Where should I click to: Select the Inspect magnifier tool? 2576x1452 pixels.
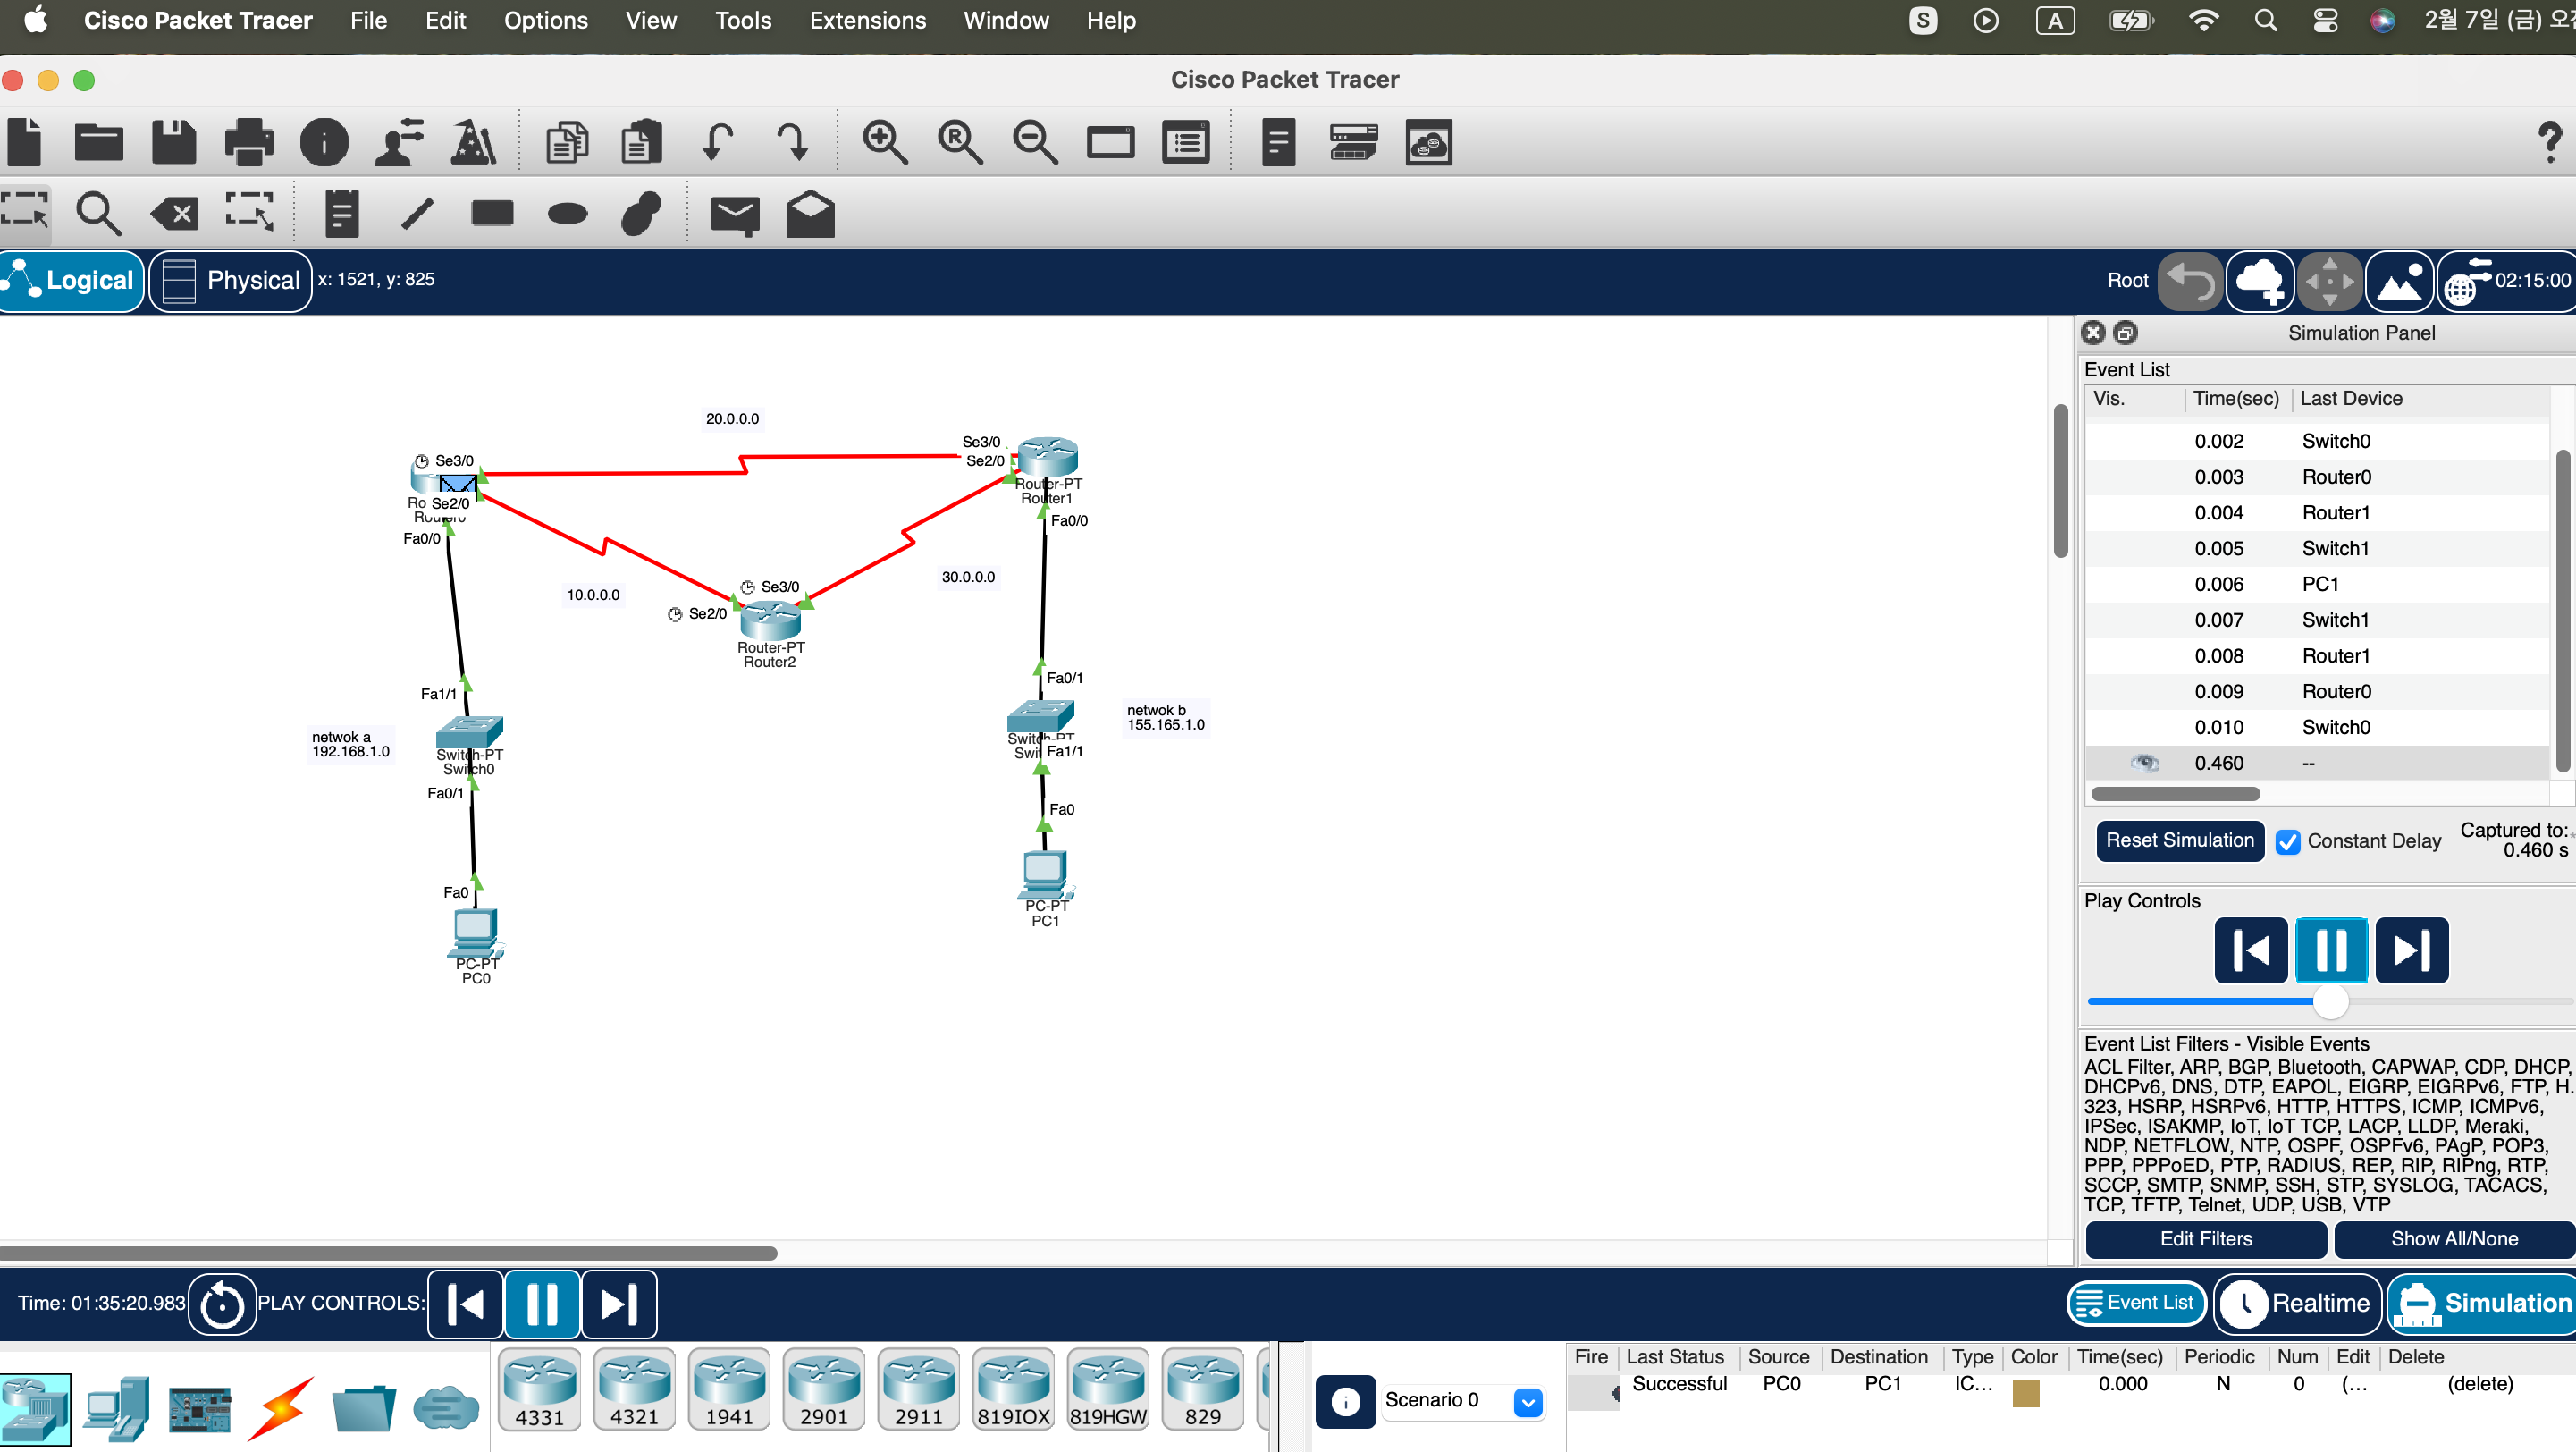point(98,213)
